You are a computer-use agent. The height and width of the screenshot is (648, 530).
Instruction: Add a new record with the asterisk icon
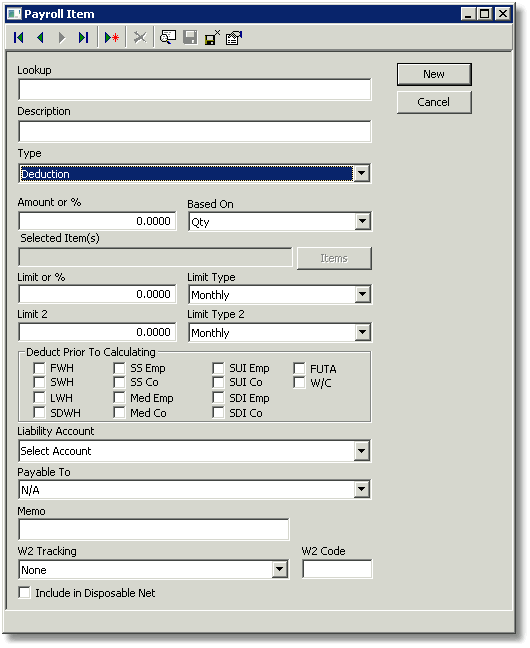coord(112,38)
